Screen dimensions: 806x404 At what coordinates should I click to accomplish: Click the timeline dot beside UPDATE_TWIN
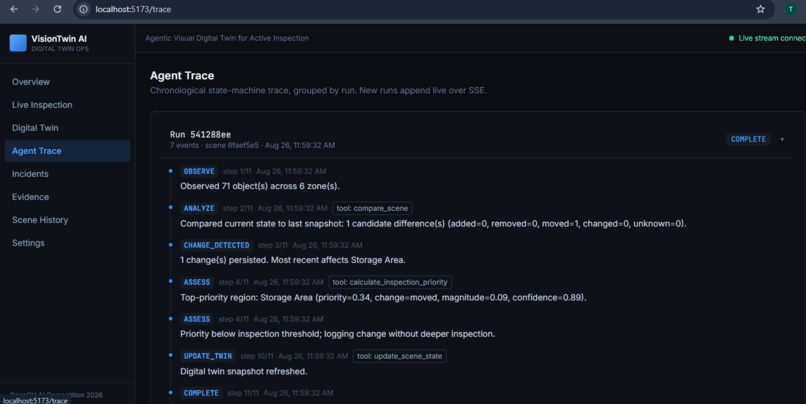171,355
